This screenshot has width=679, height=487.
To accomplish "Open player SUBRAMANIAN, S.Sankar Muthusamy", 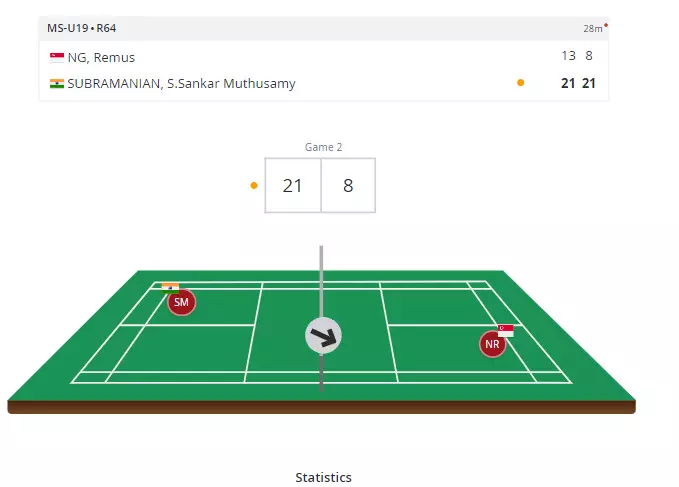I will 181,84.
